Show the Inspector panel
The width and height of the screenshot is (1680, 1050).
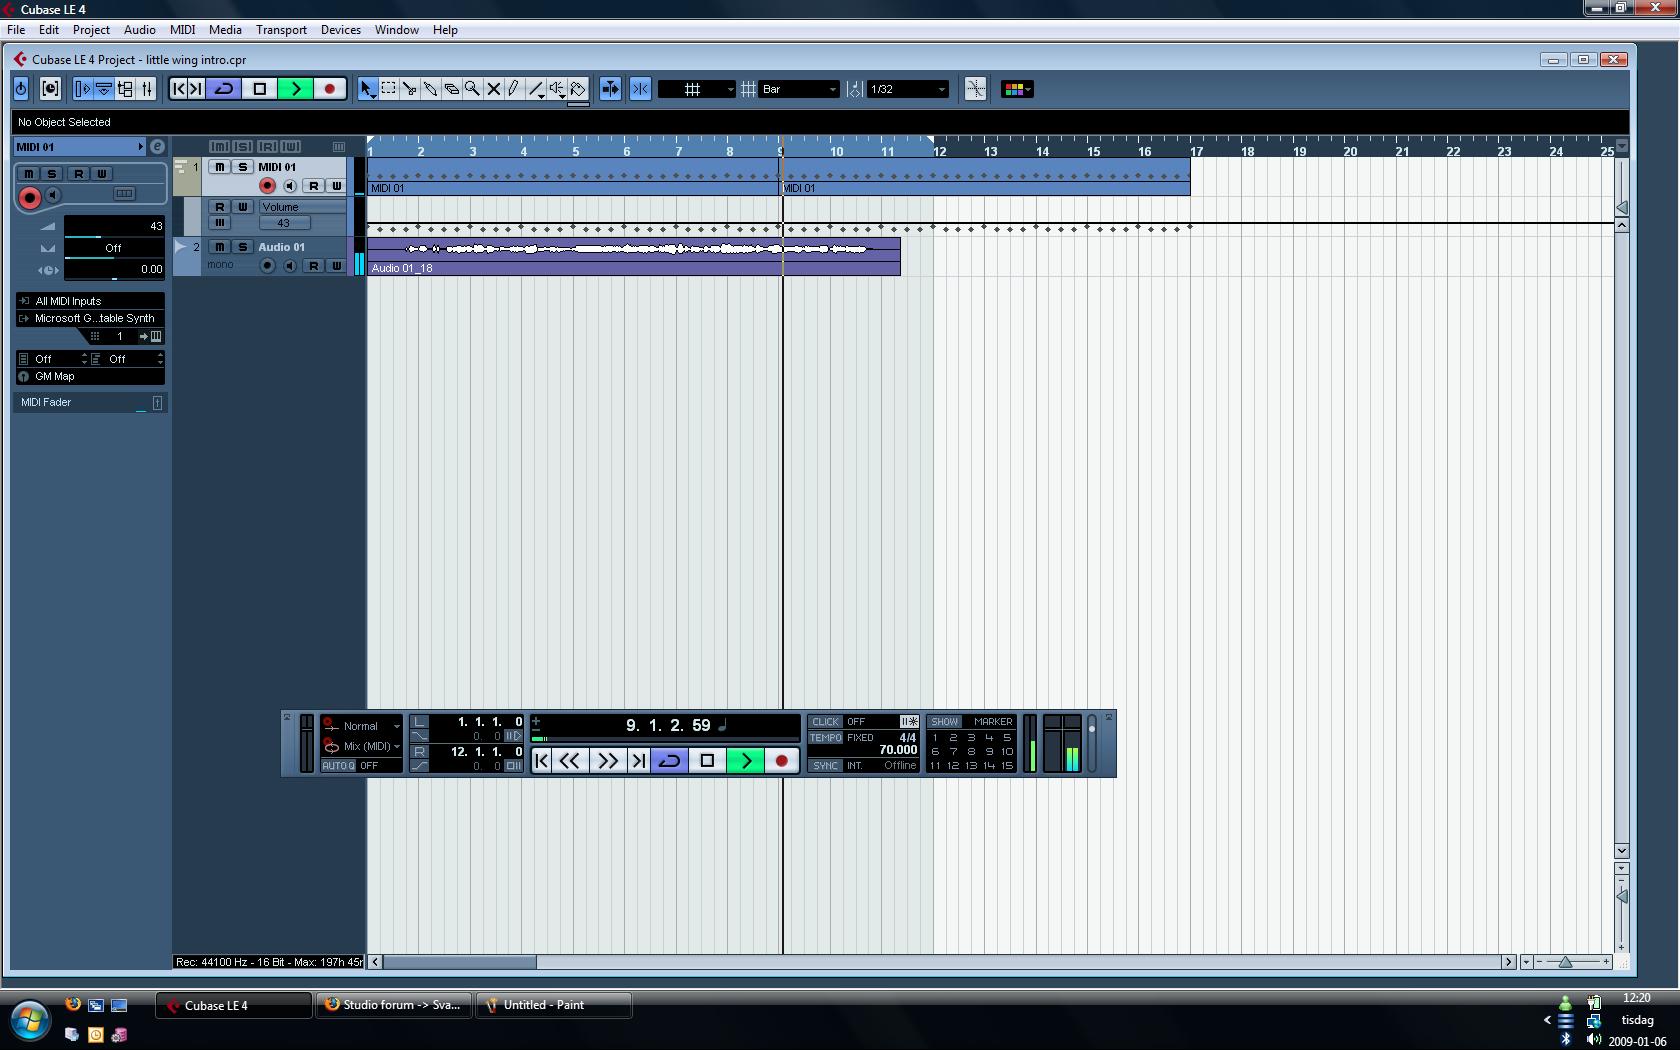tap(83, 89)
